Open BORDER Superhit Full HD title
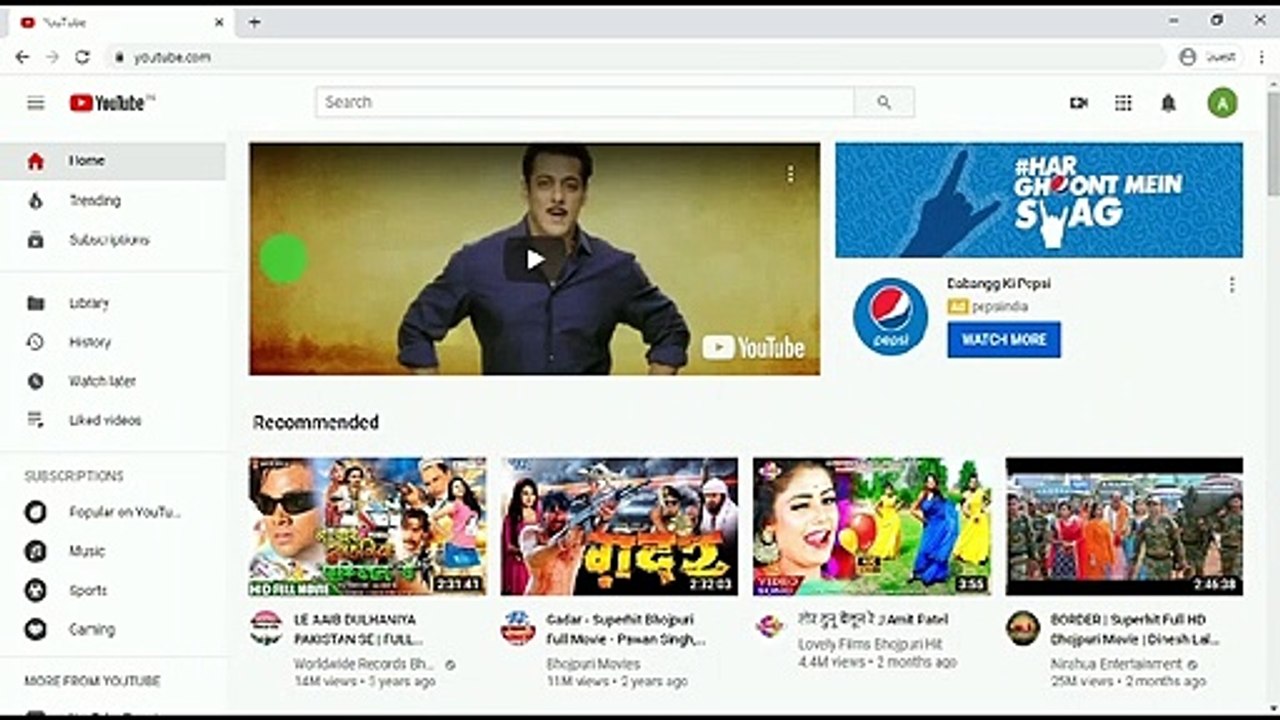1280x720 pixels. 1135,629
